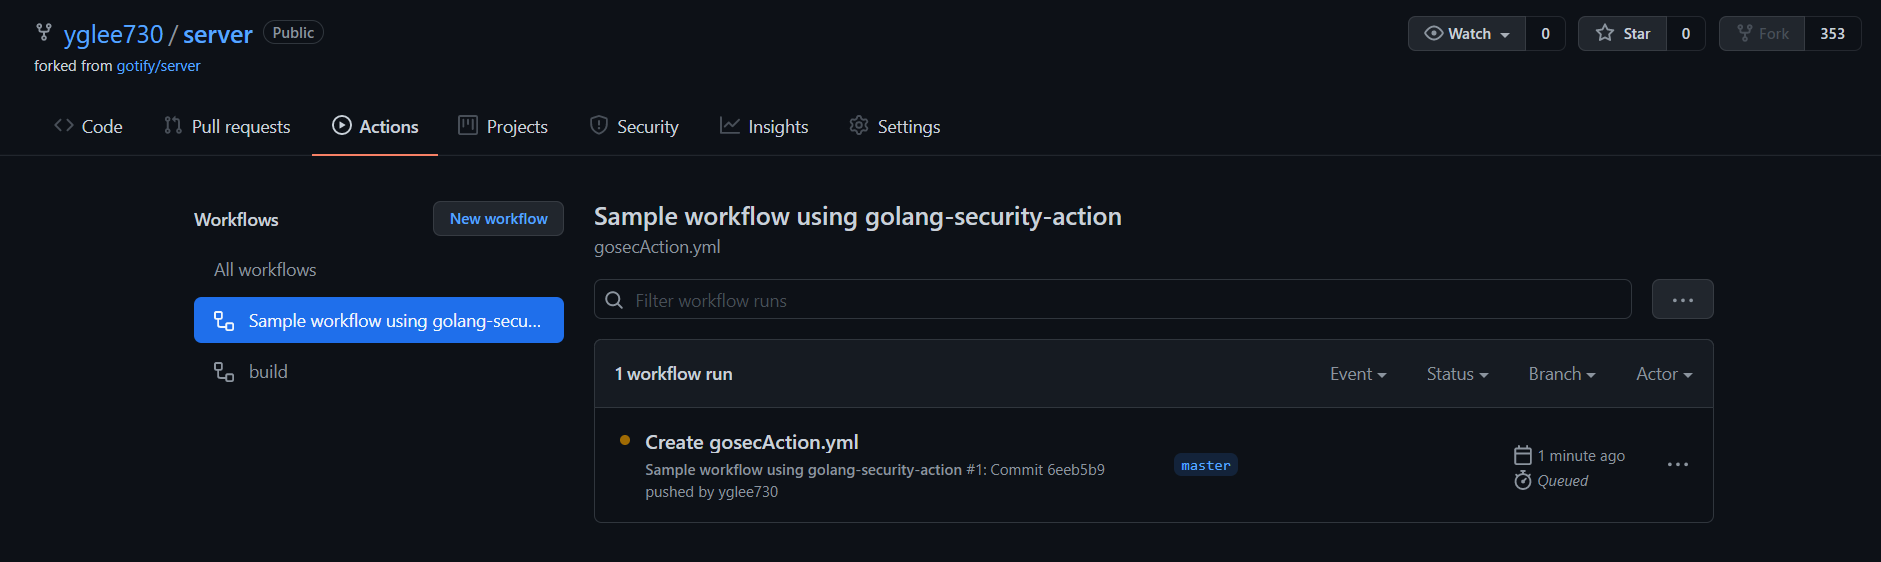Screen dimensions: 1881x562
Task: Click the calendar icon by 1 minute ago
Action: pyautogui.click(x=1523, y=455)
